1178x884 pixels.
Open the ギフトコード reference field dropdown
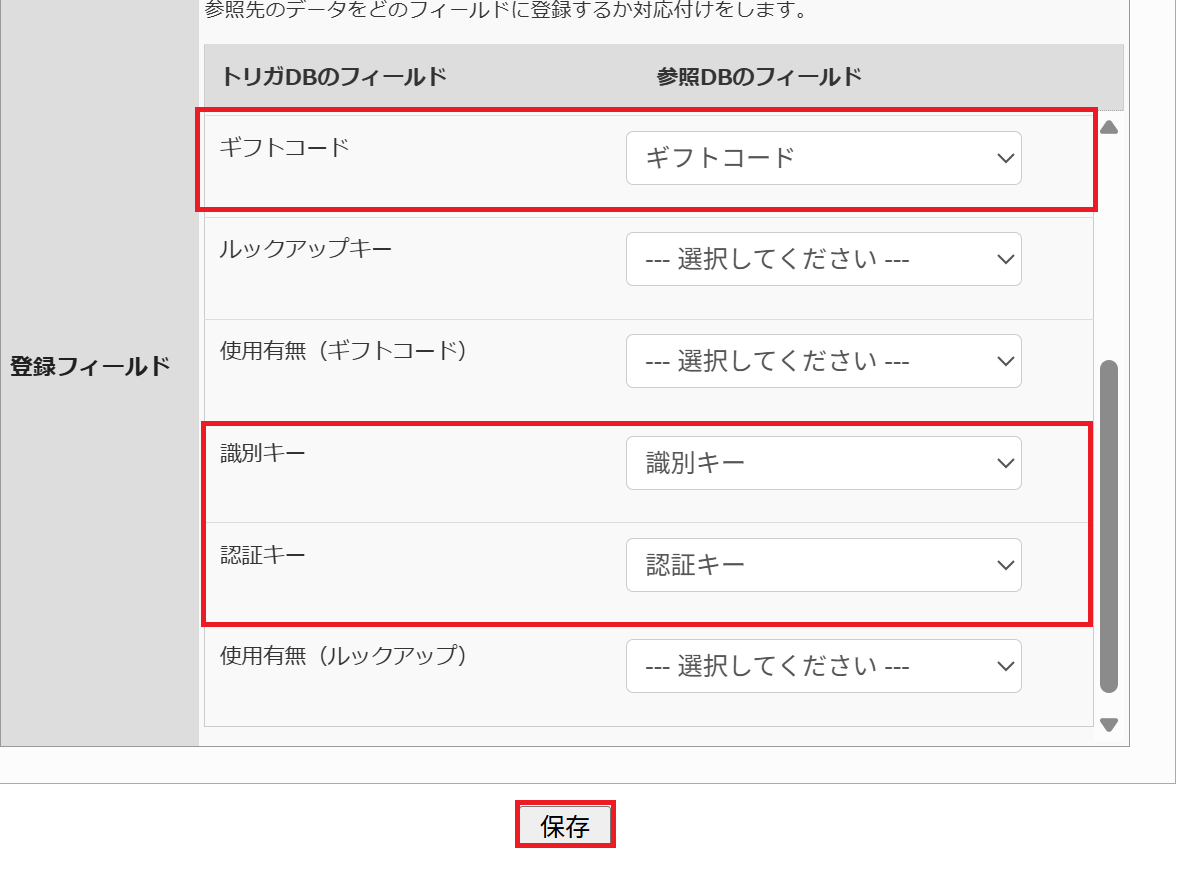click(823, 158)
